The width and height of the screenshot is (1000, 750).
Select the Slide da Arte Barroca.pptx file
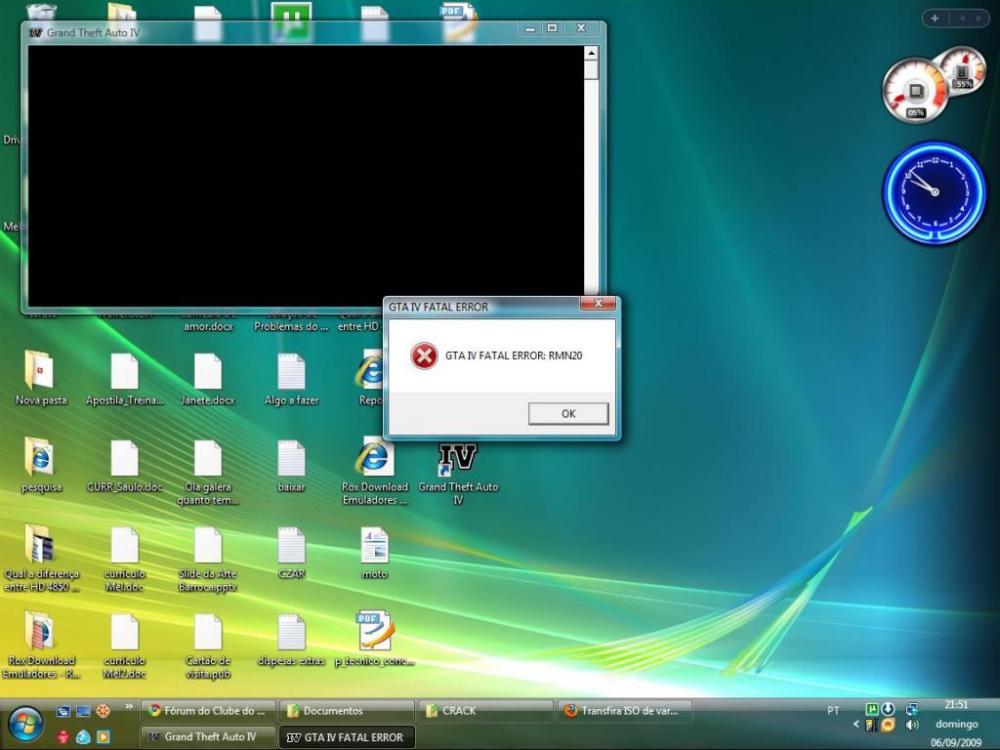pos(208,546)
